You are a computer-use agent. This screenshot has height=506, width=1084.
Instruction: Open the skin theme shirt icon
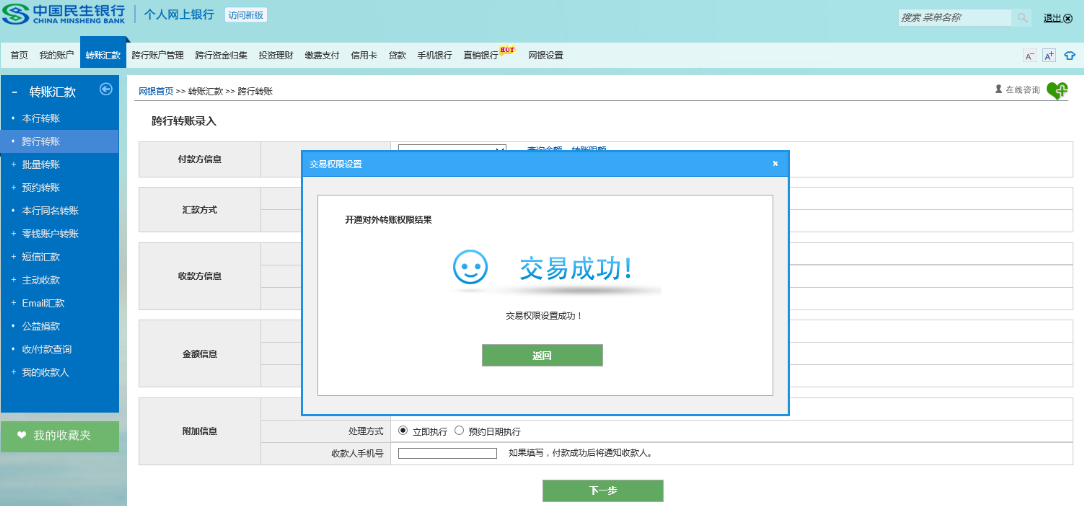tap(1070, 55)
